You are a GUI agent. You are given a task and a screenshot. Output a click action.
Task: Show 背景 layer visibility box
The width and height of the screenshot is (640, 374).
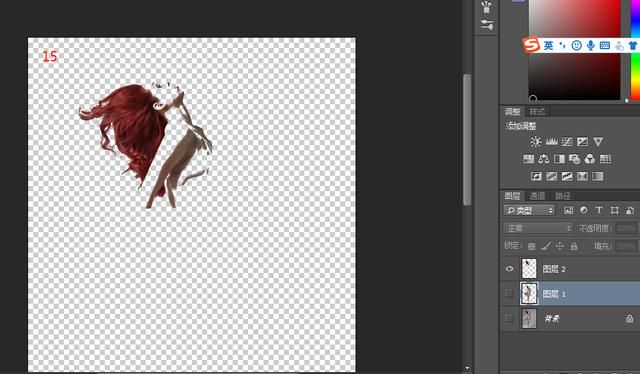509,318
